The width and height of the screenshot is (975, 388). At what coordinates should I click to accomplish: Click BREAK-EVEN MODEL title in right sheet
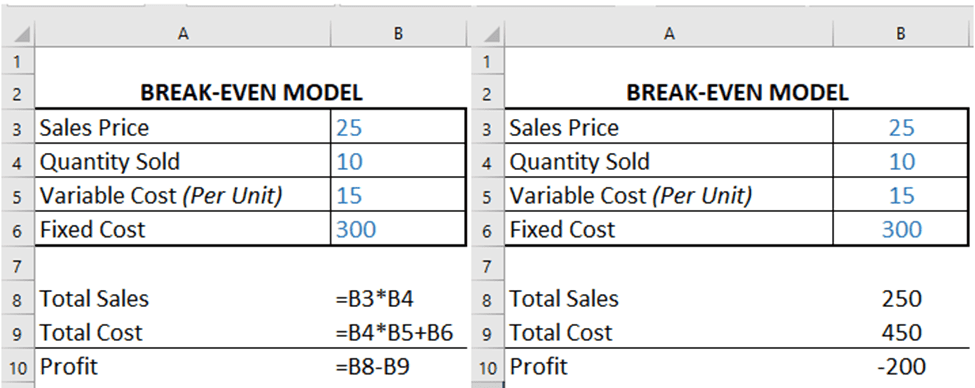[736, 93]
